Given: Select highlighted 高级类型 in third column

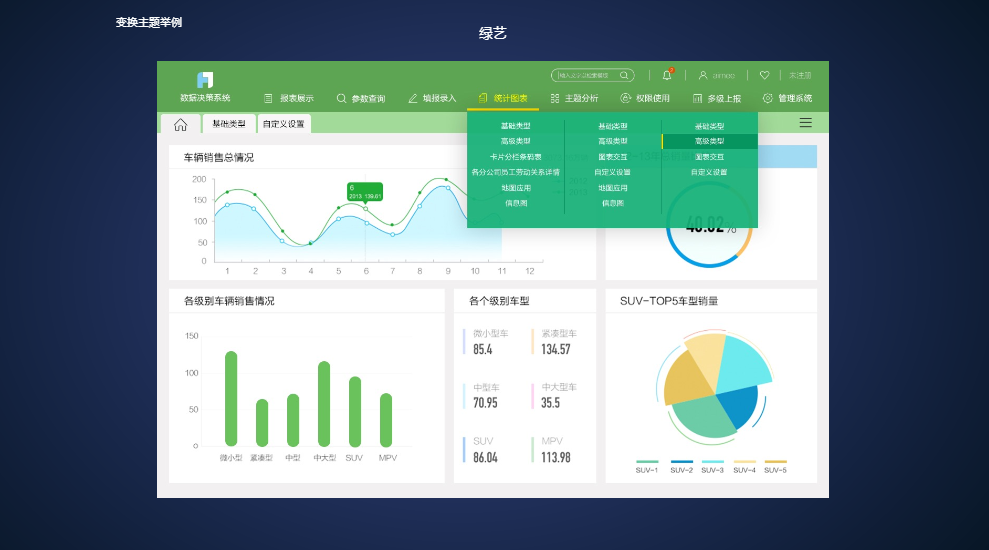Looking at the screenshot, I should click(710, 141).
